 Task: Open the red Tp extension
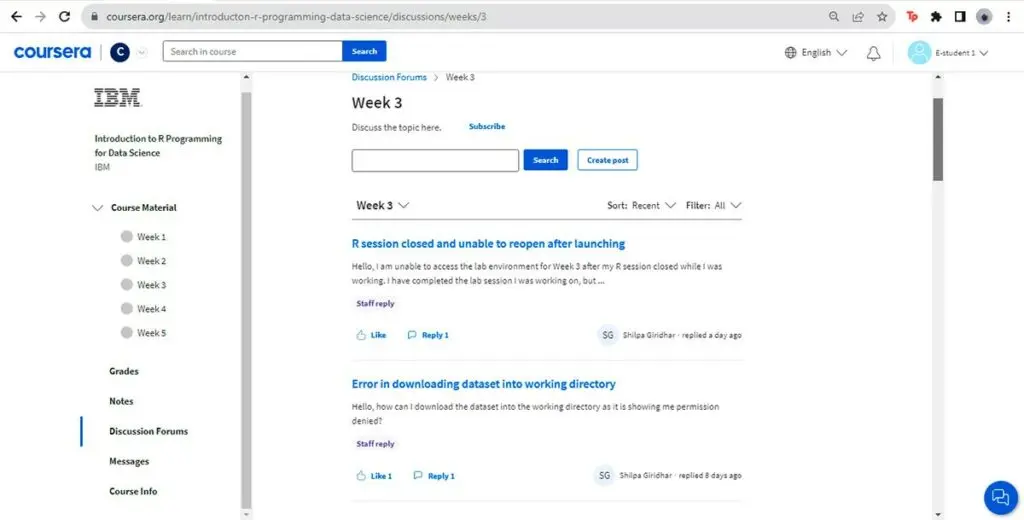[x=912, y=17]
